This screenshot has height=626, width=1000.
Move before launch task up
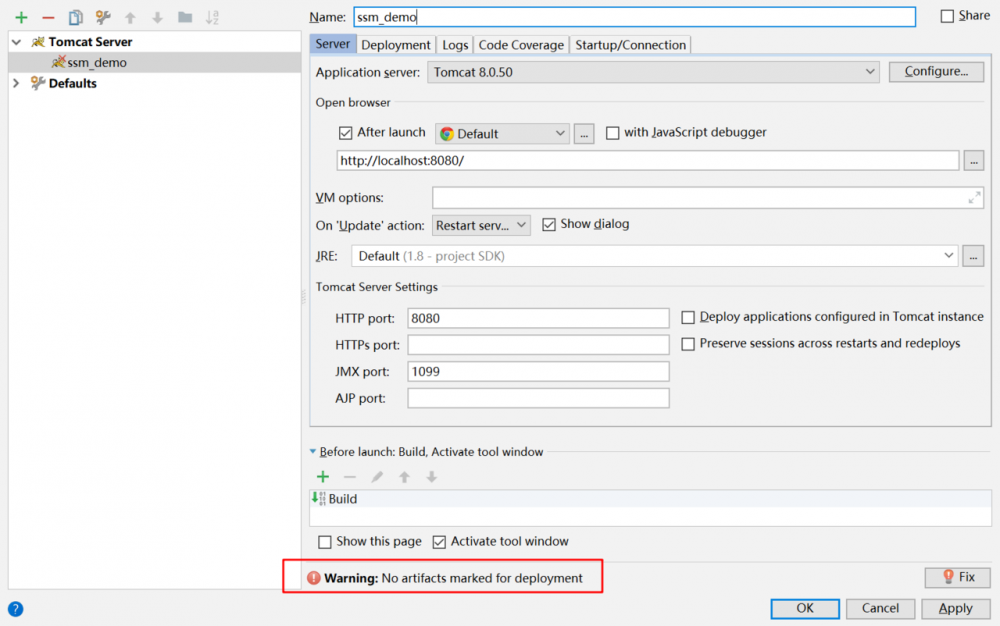(404, 477)
